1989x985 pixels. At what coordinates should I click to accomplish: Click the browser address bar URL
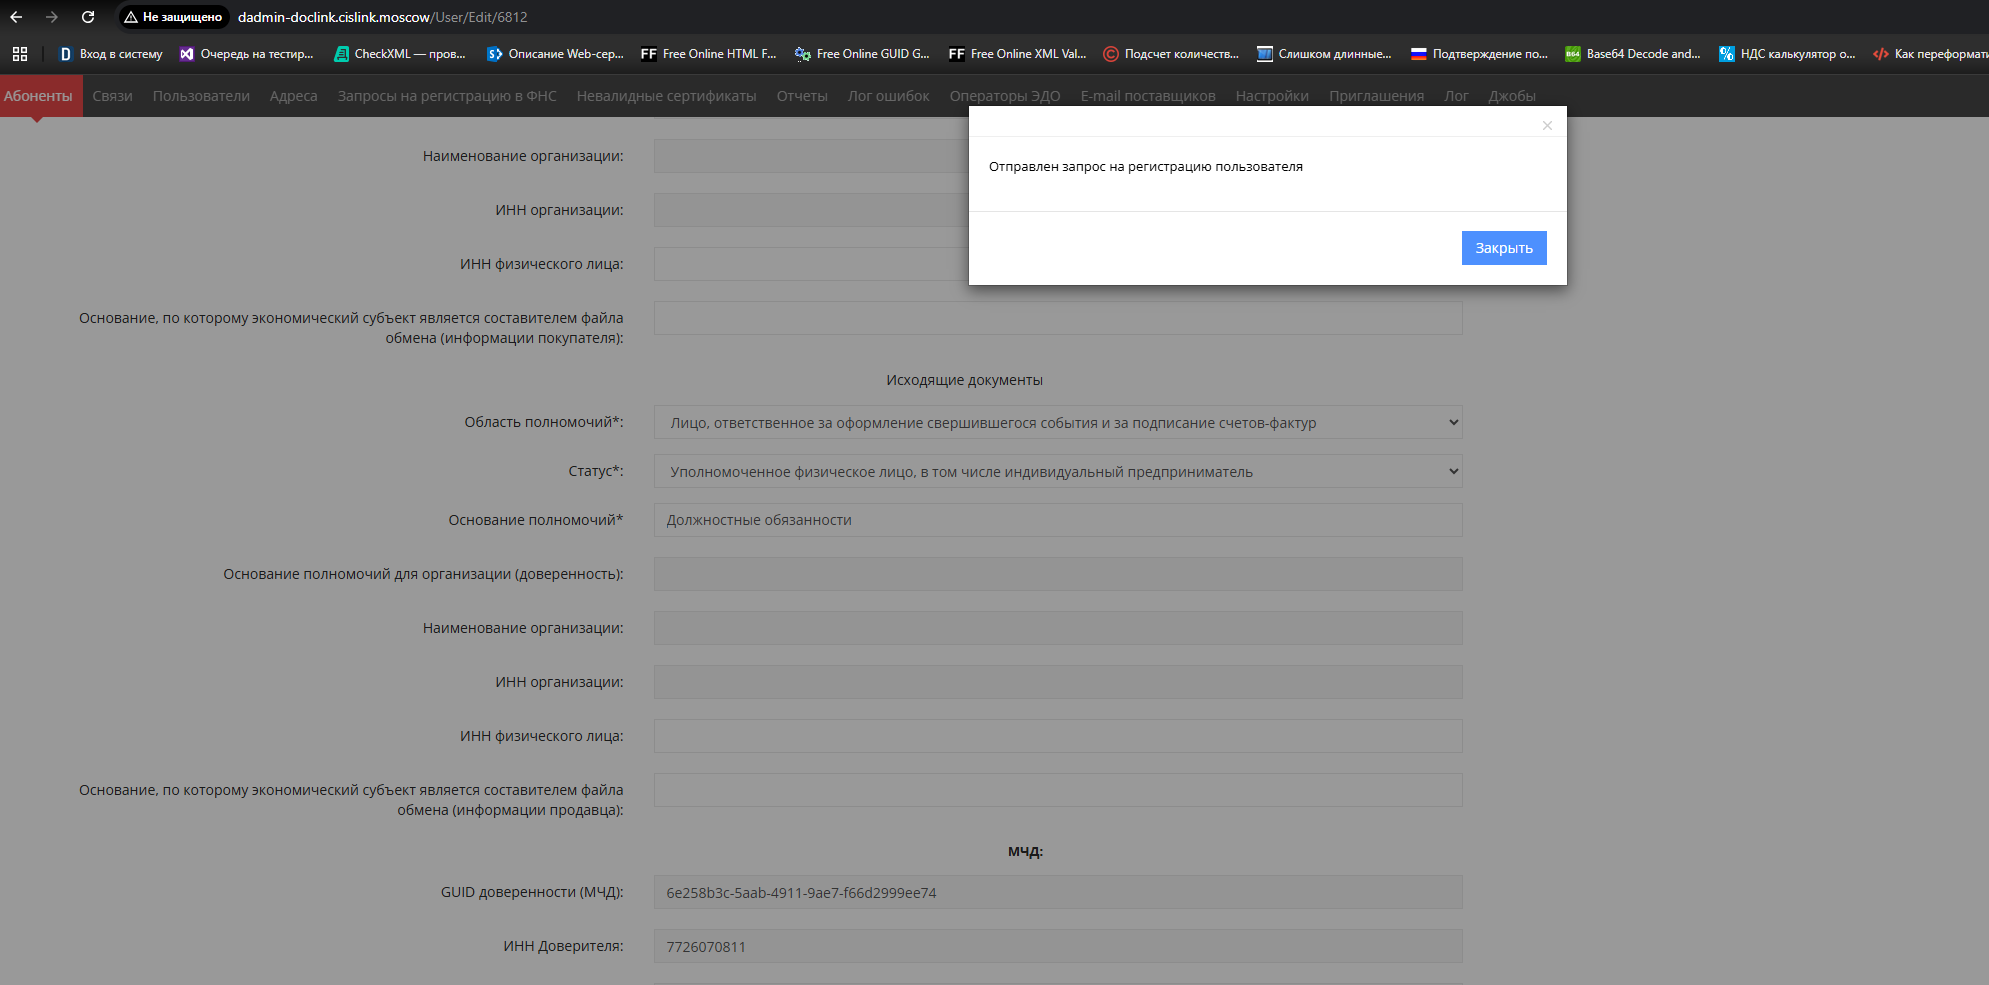point(383,17)
